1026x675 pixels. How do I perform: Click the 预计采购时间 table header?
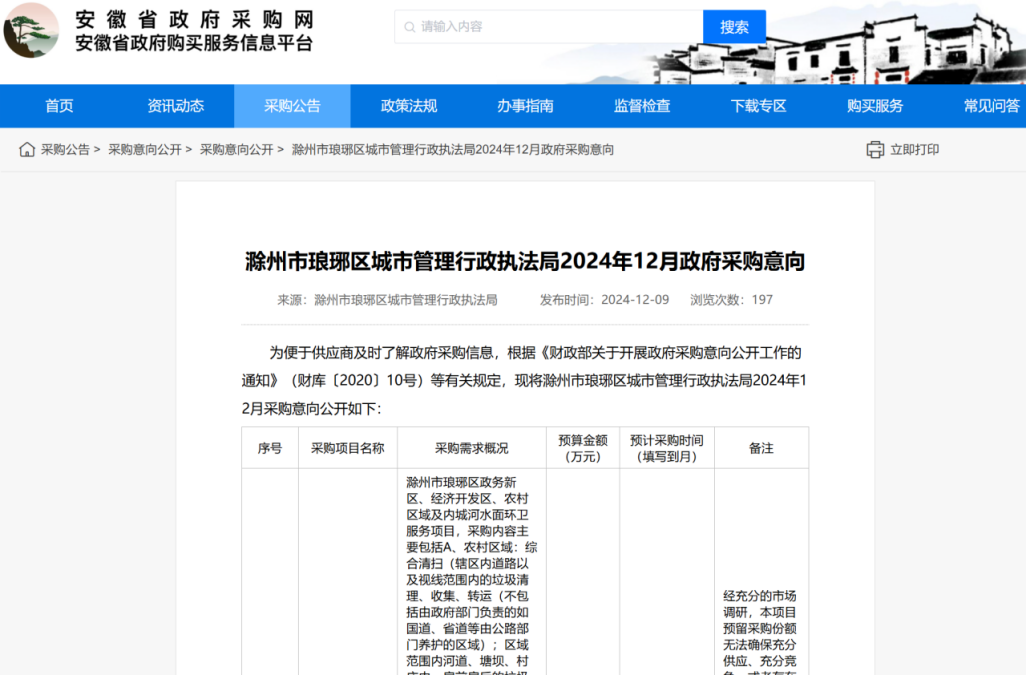tap(667, 448)
